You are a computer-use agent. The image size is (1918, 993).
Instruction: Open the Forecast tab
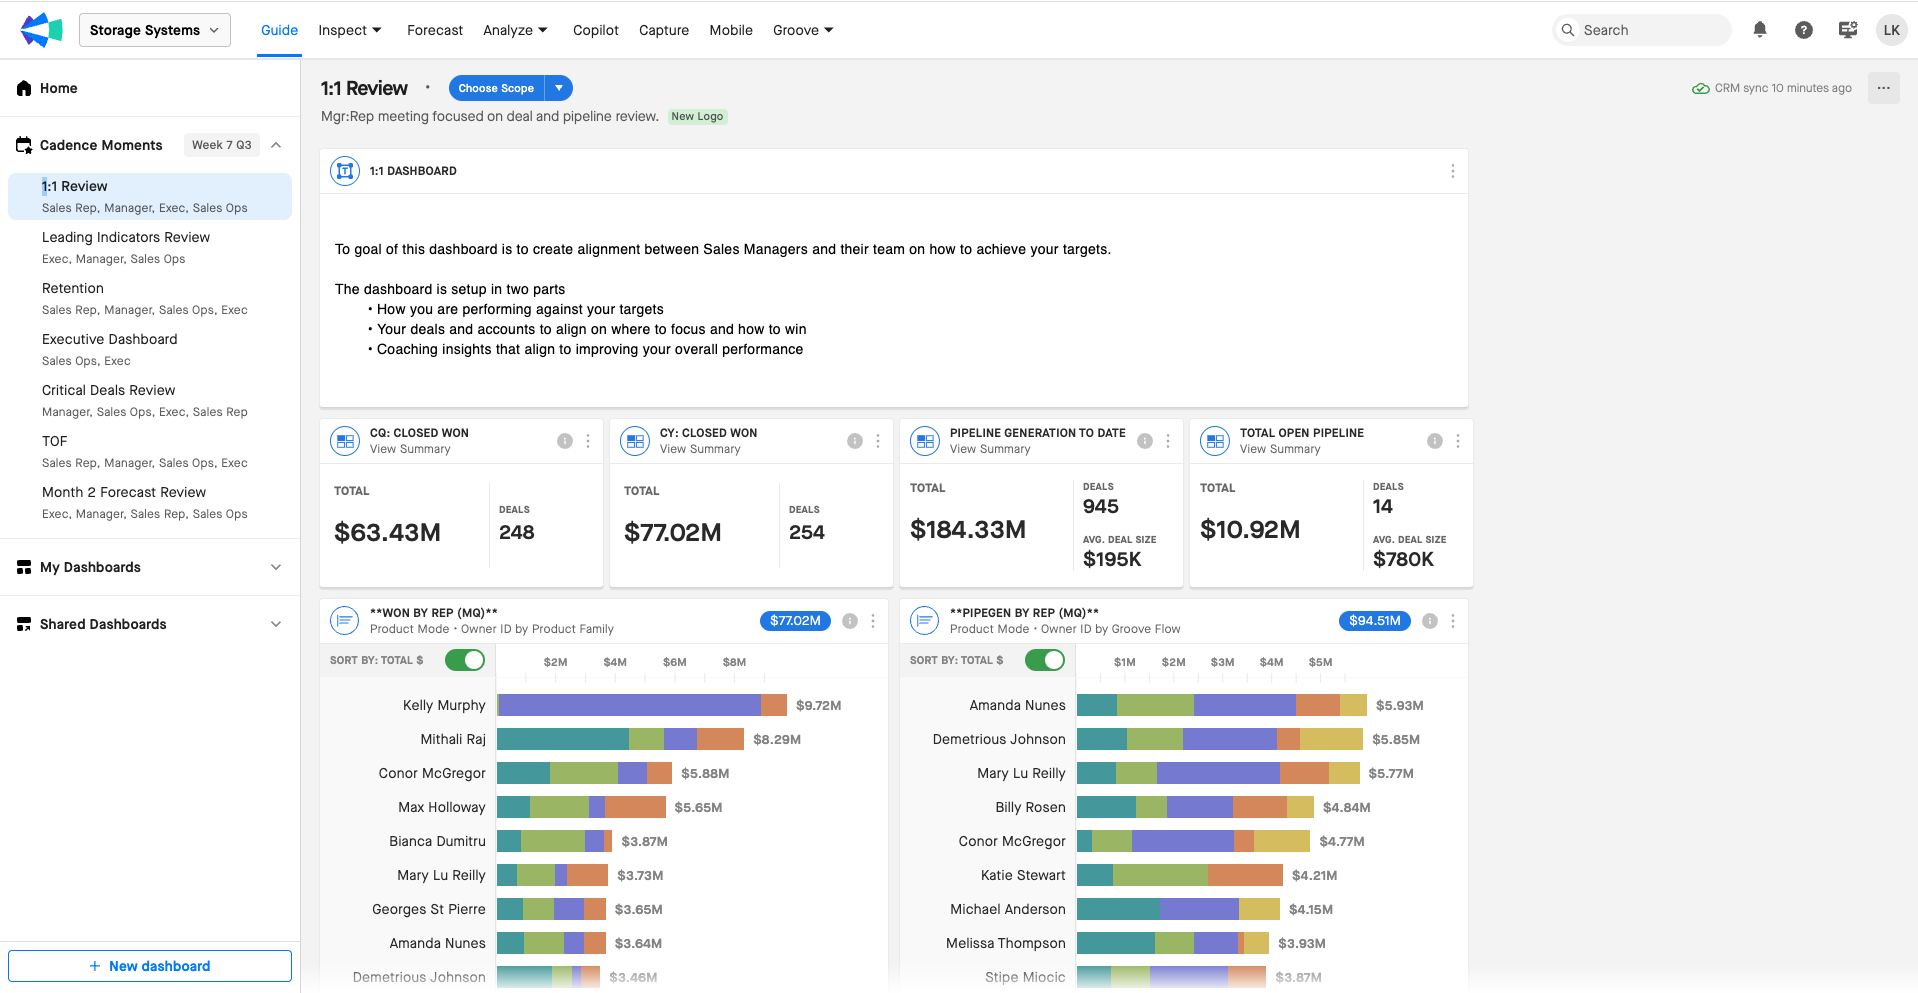point(434,30)
